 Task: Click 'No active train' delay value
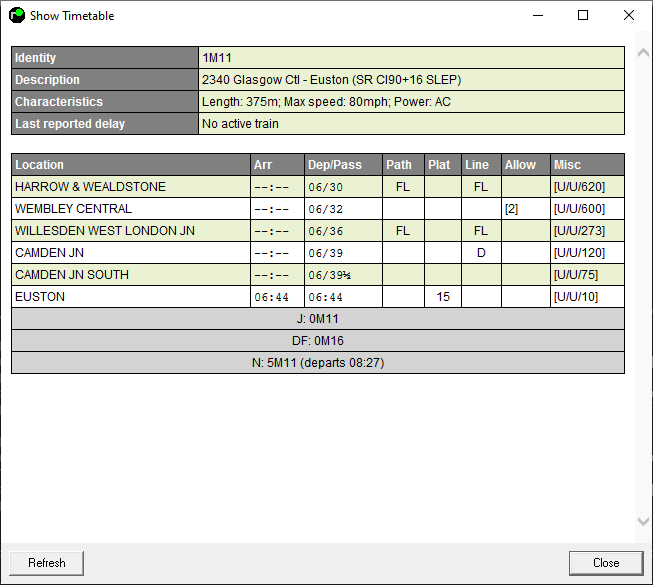tap(240, 124)
